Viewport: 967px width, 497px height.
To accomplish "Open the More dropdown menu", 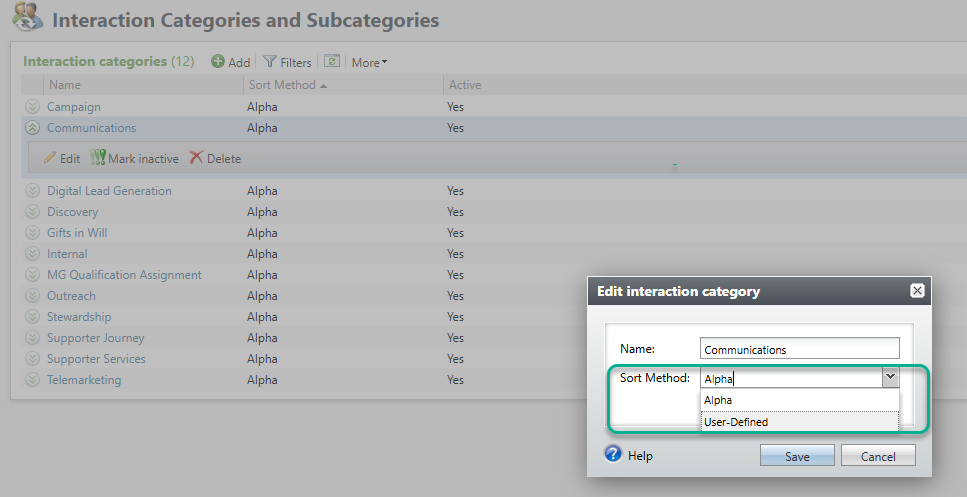I will pyautogui.click(x=369, y=62).
